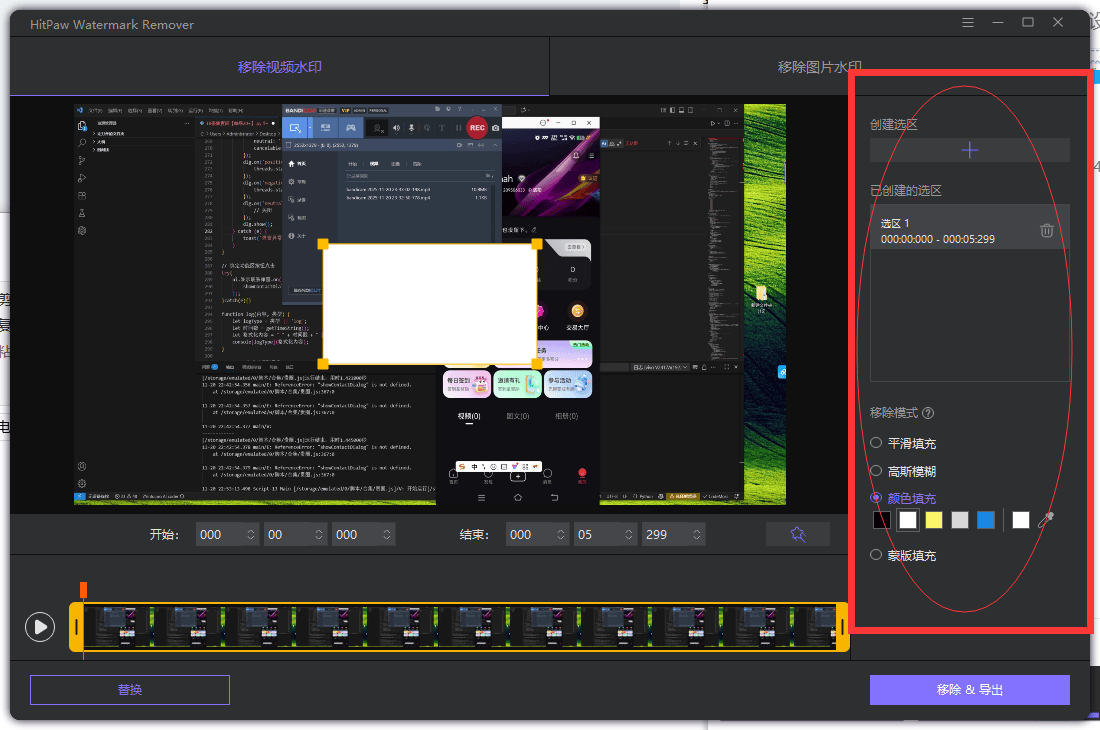Select 选区 1 in the created selections list
The width and height of the screenshot is (1100, 730).
940,231
